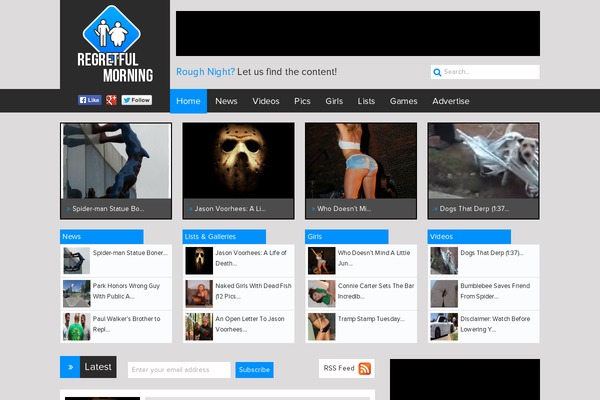Click the email address input field
Viewport: 600px width, 400px height.
pyautogui.click(x=179, y=370)
